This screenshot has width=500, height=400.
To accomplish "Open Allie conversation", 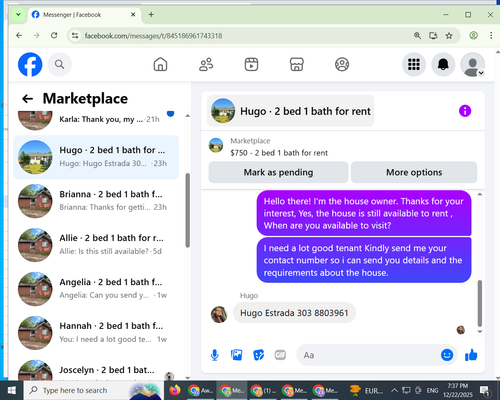I will [96, 245].
